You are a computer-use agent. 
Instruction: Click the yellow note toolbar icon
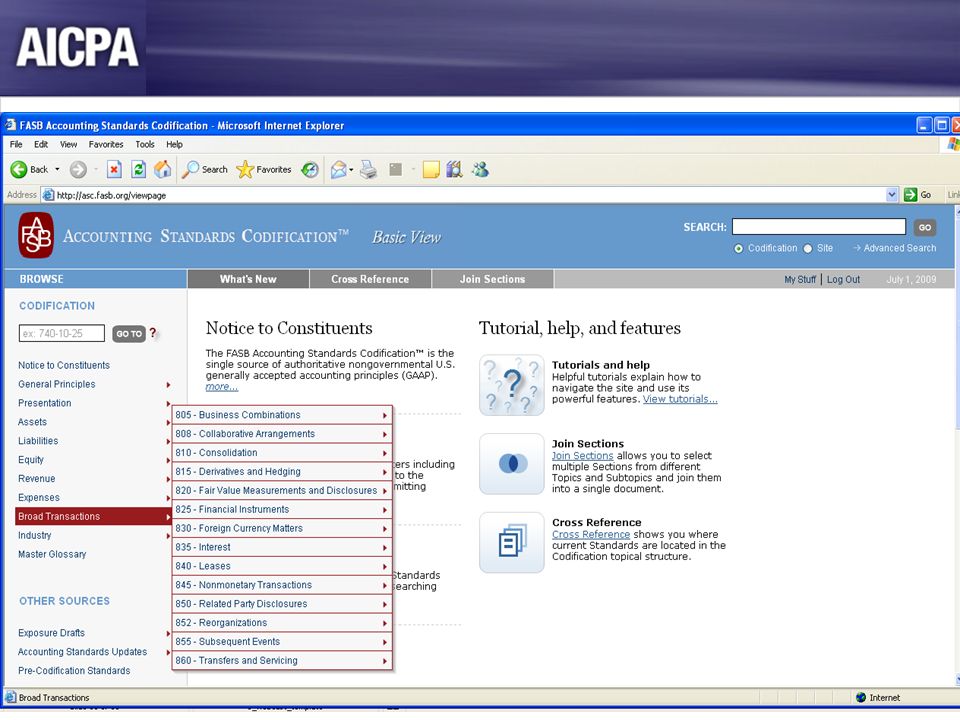[x=431, y=170]
